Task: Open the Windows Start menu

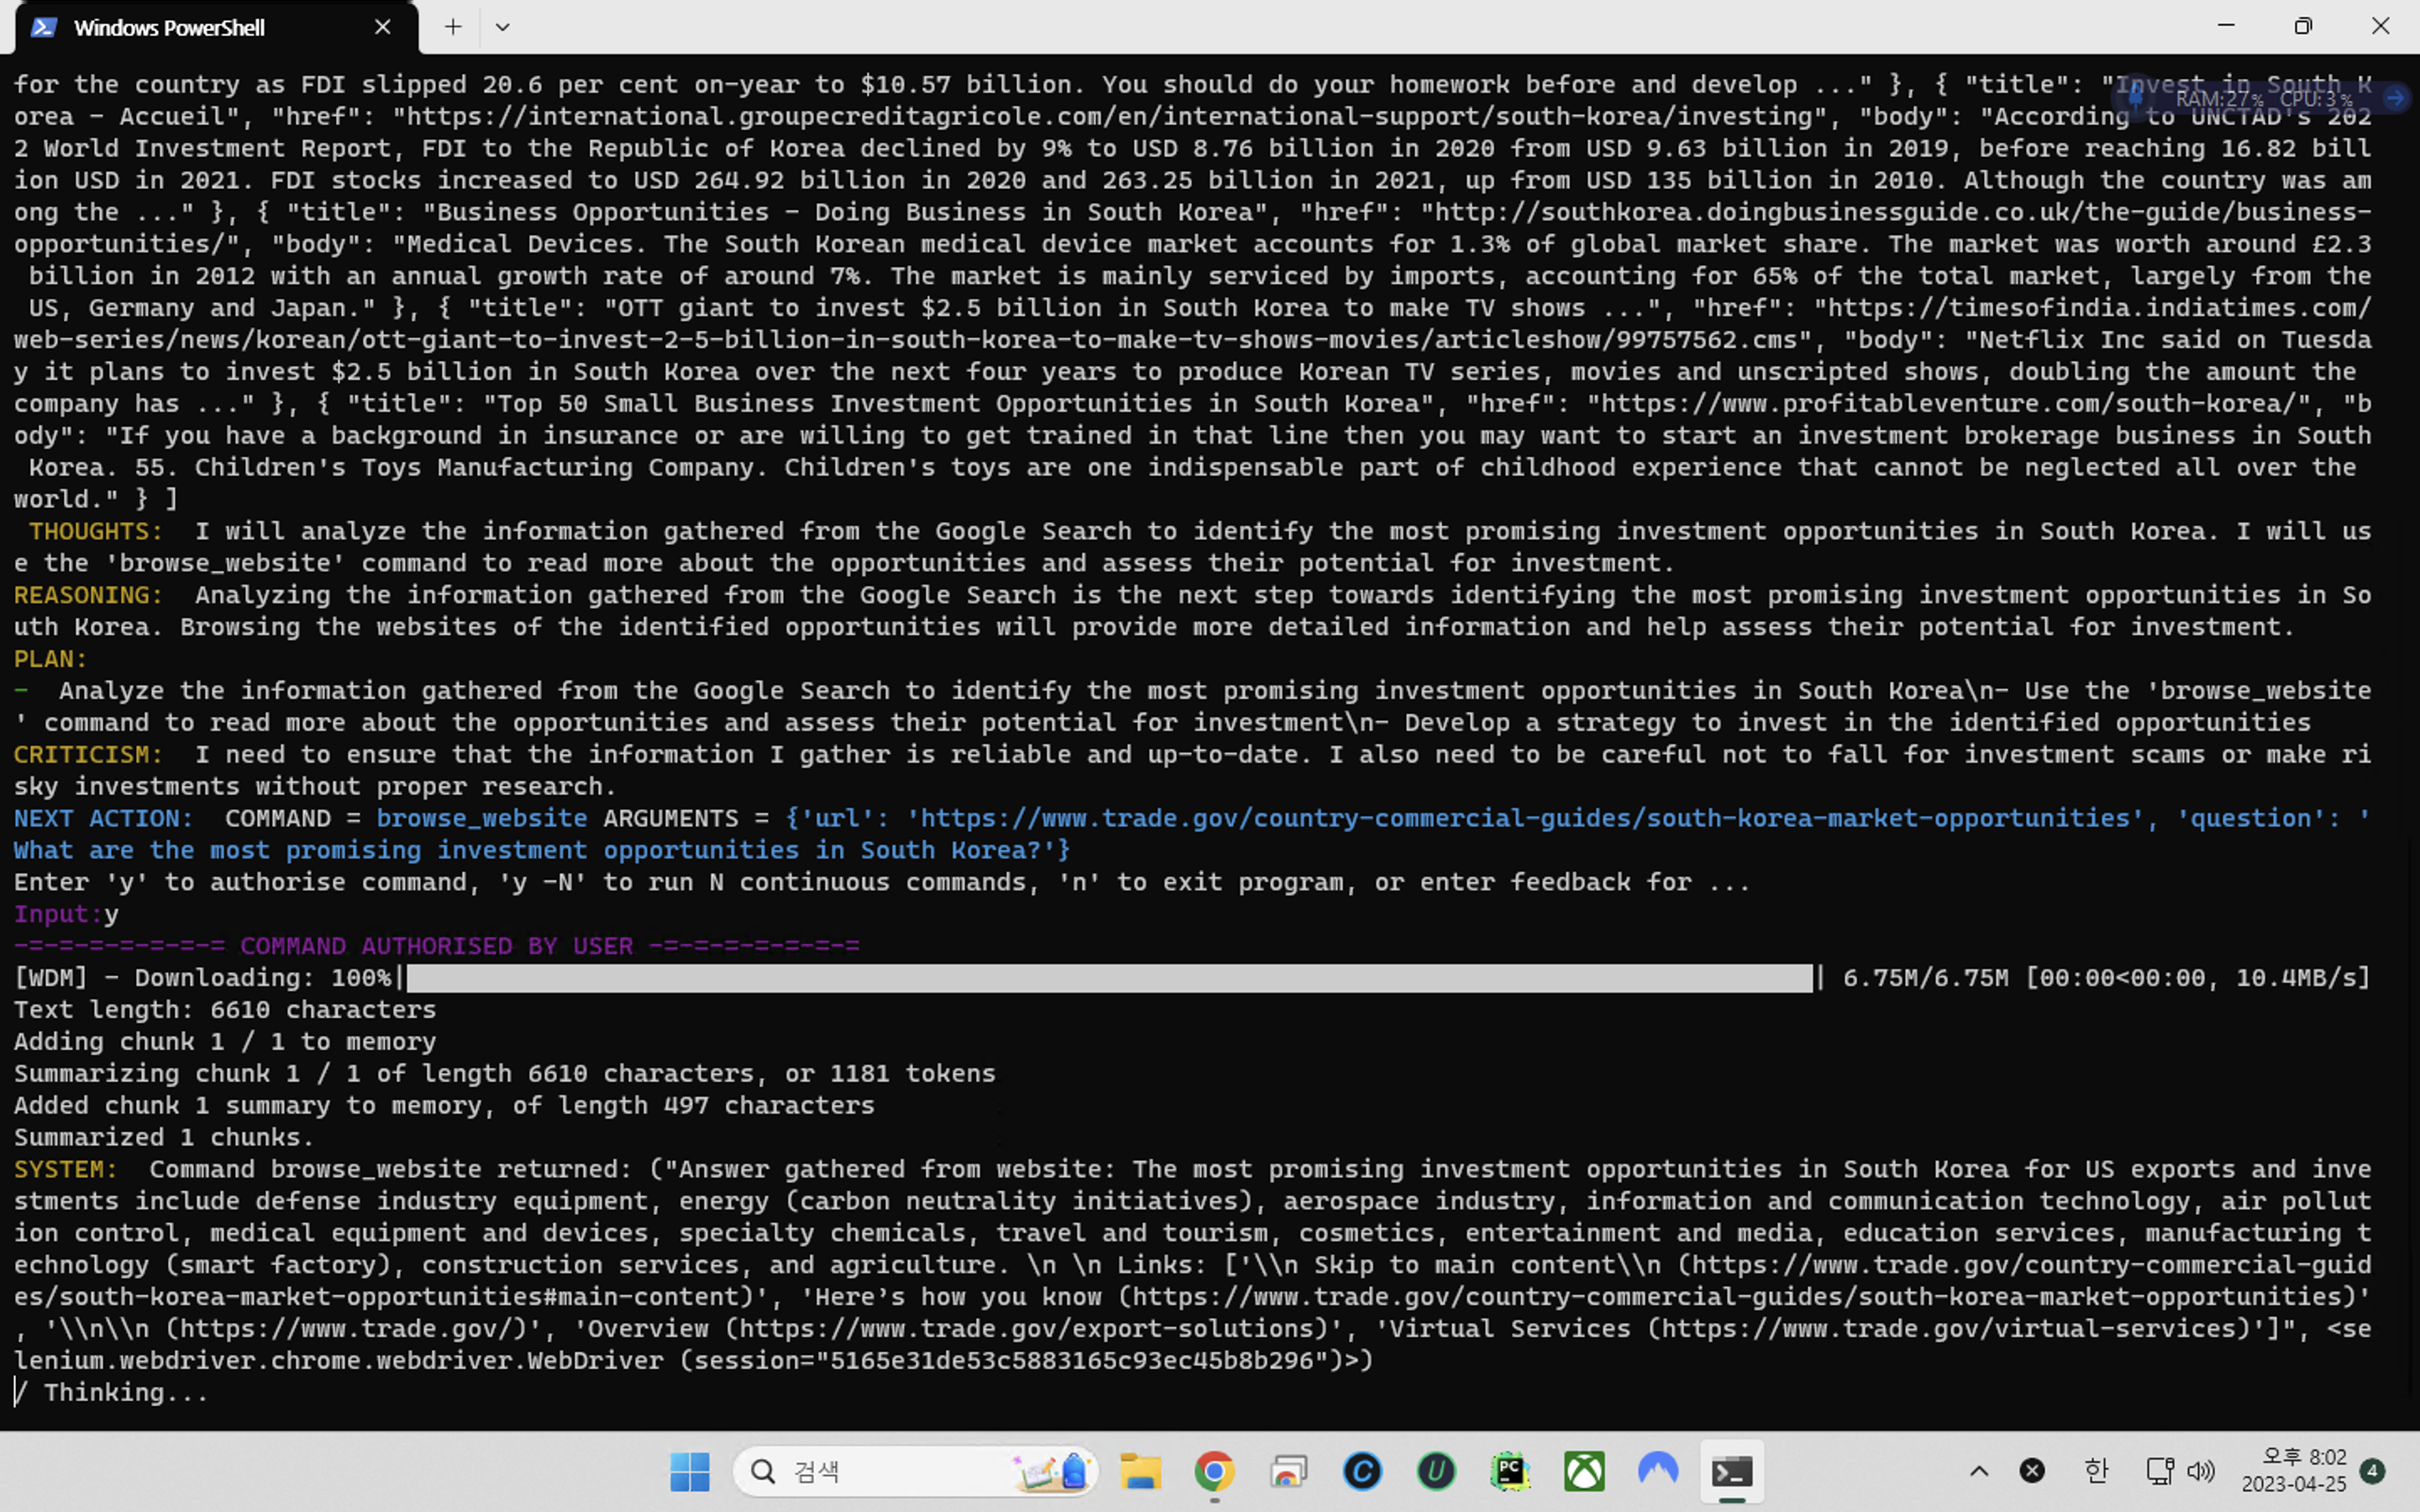Action: 689,1471
